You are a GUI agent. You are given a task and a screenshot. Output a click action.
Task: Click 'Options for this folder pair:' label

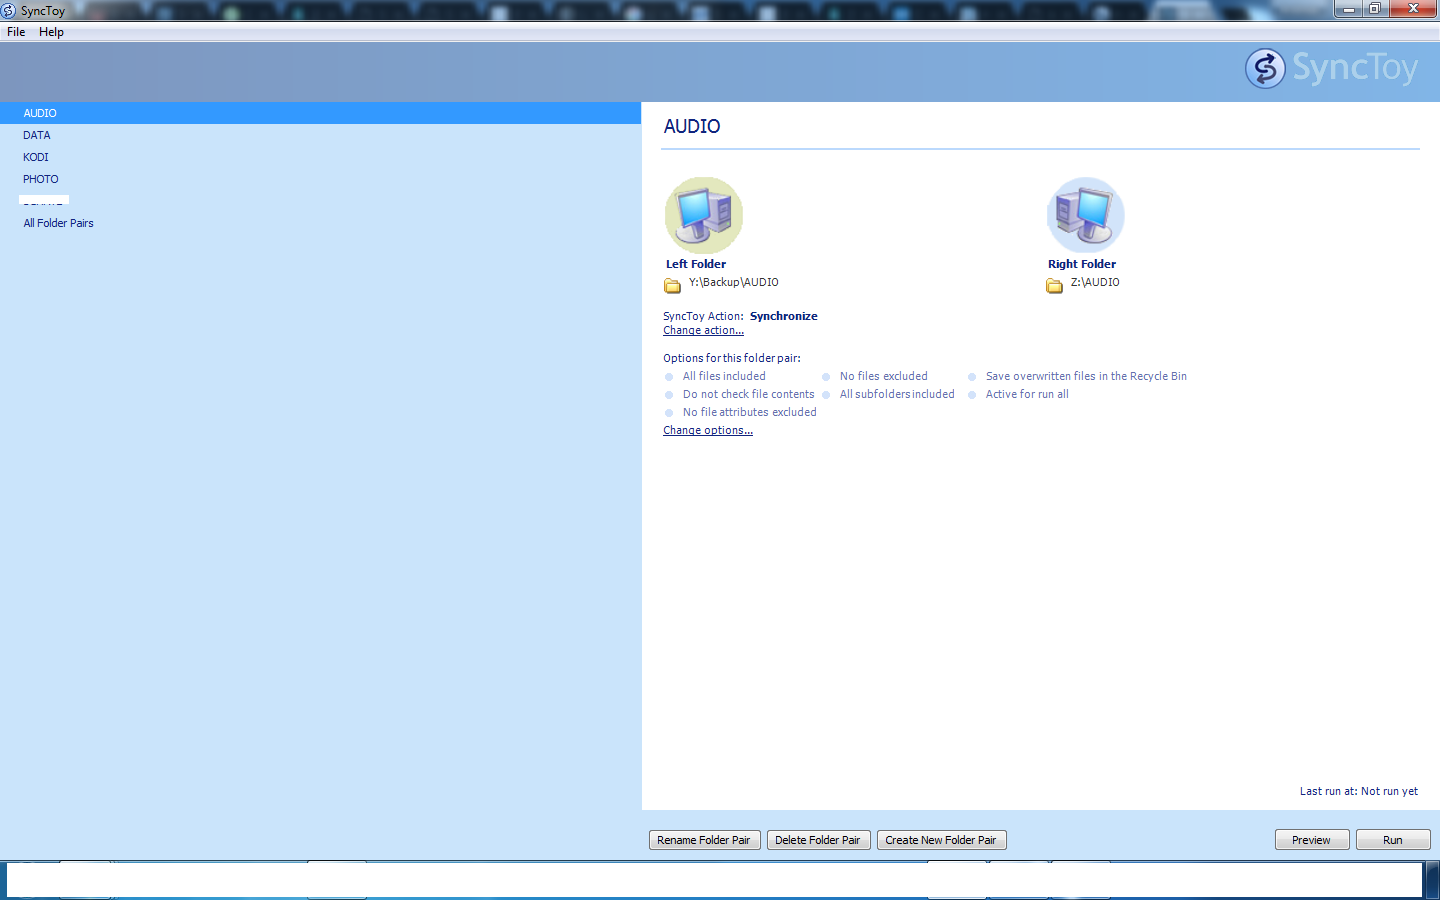[732, 358]
